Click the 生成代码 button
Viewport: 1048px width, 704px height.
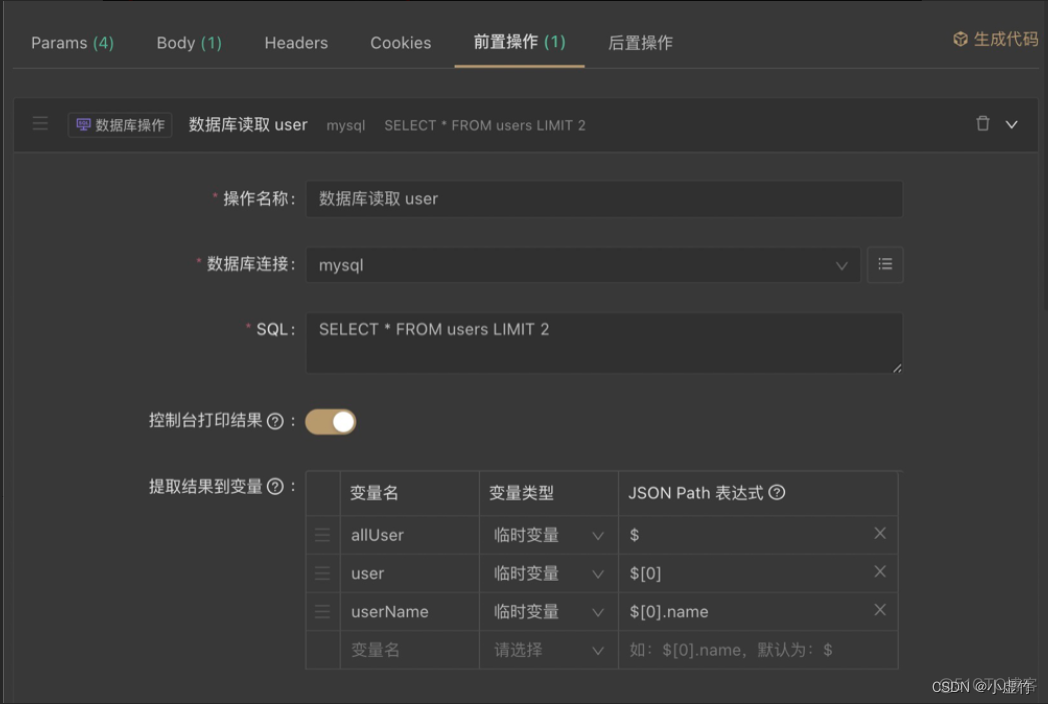coord(997,40)
